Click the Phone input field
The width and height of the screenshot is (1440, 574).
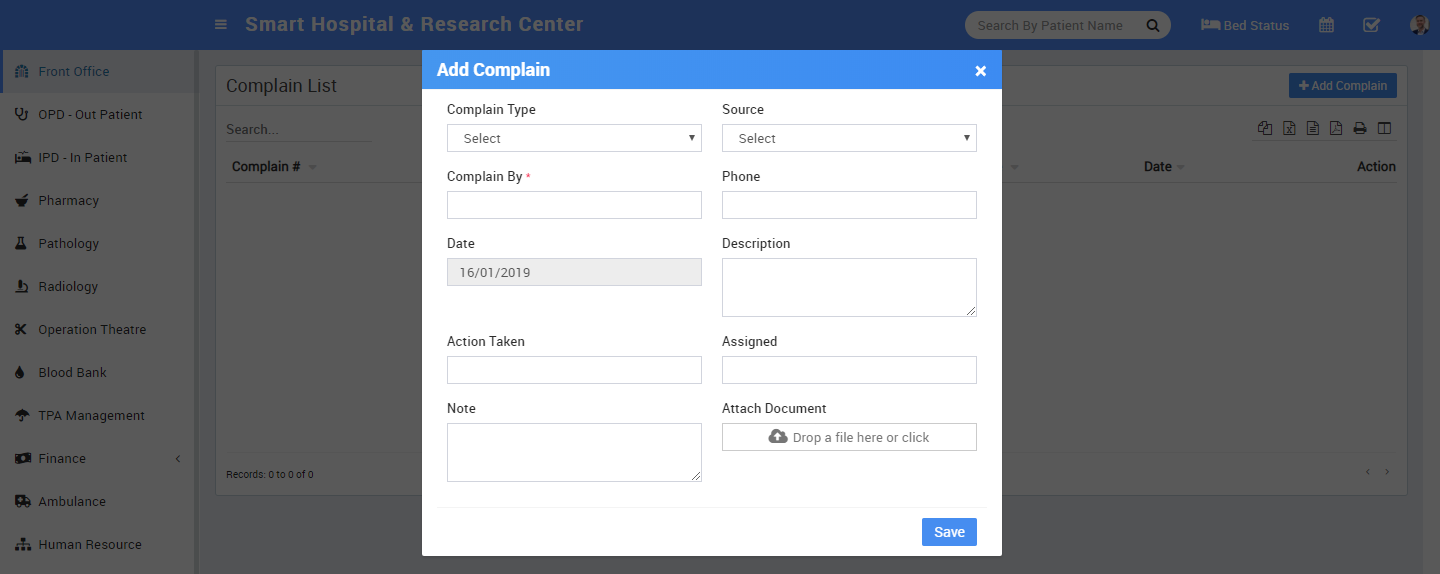(x=849, y=205)
